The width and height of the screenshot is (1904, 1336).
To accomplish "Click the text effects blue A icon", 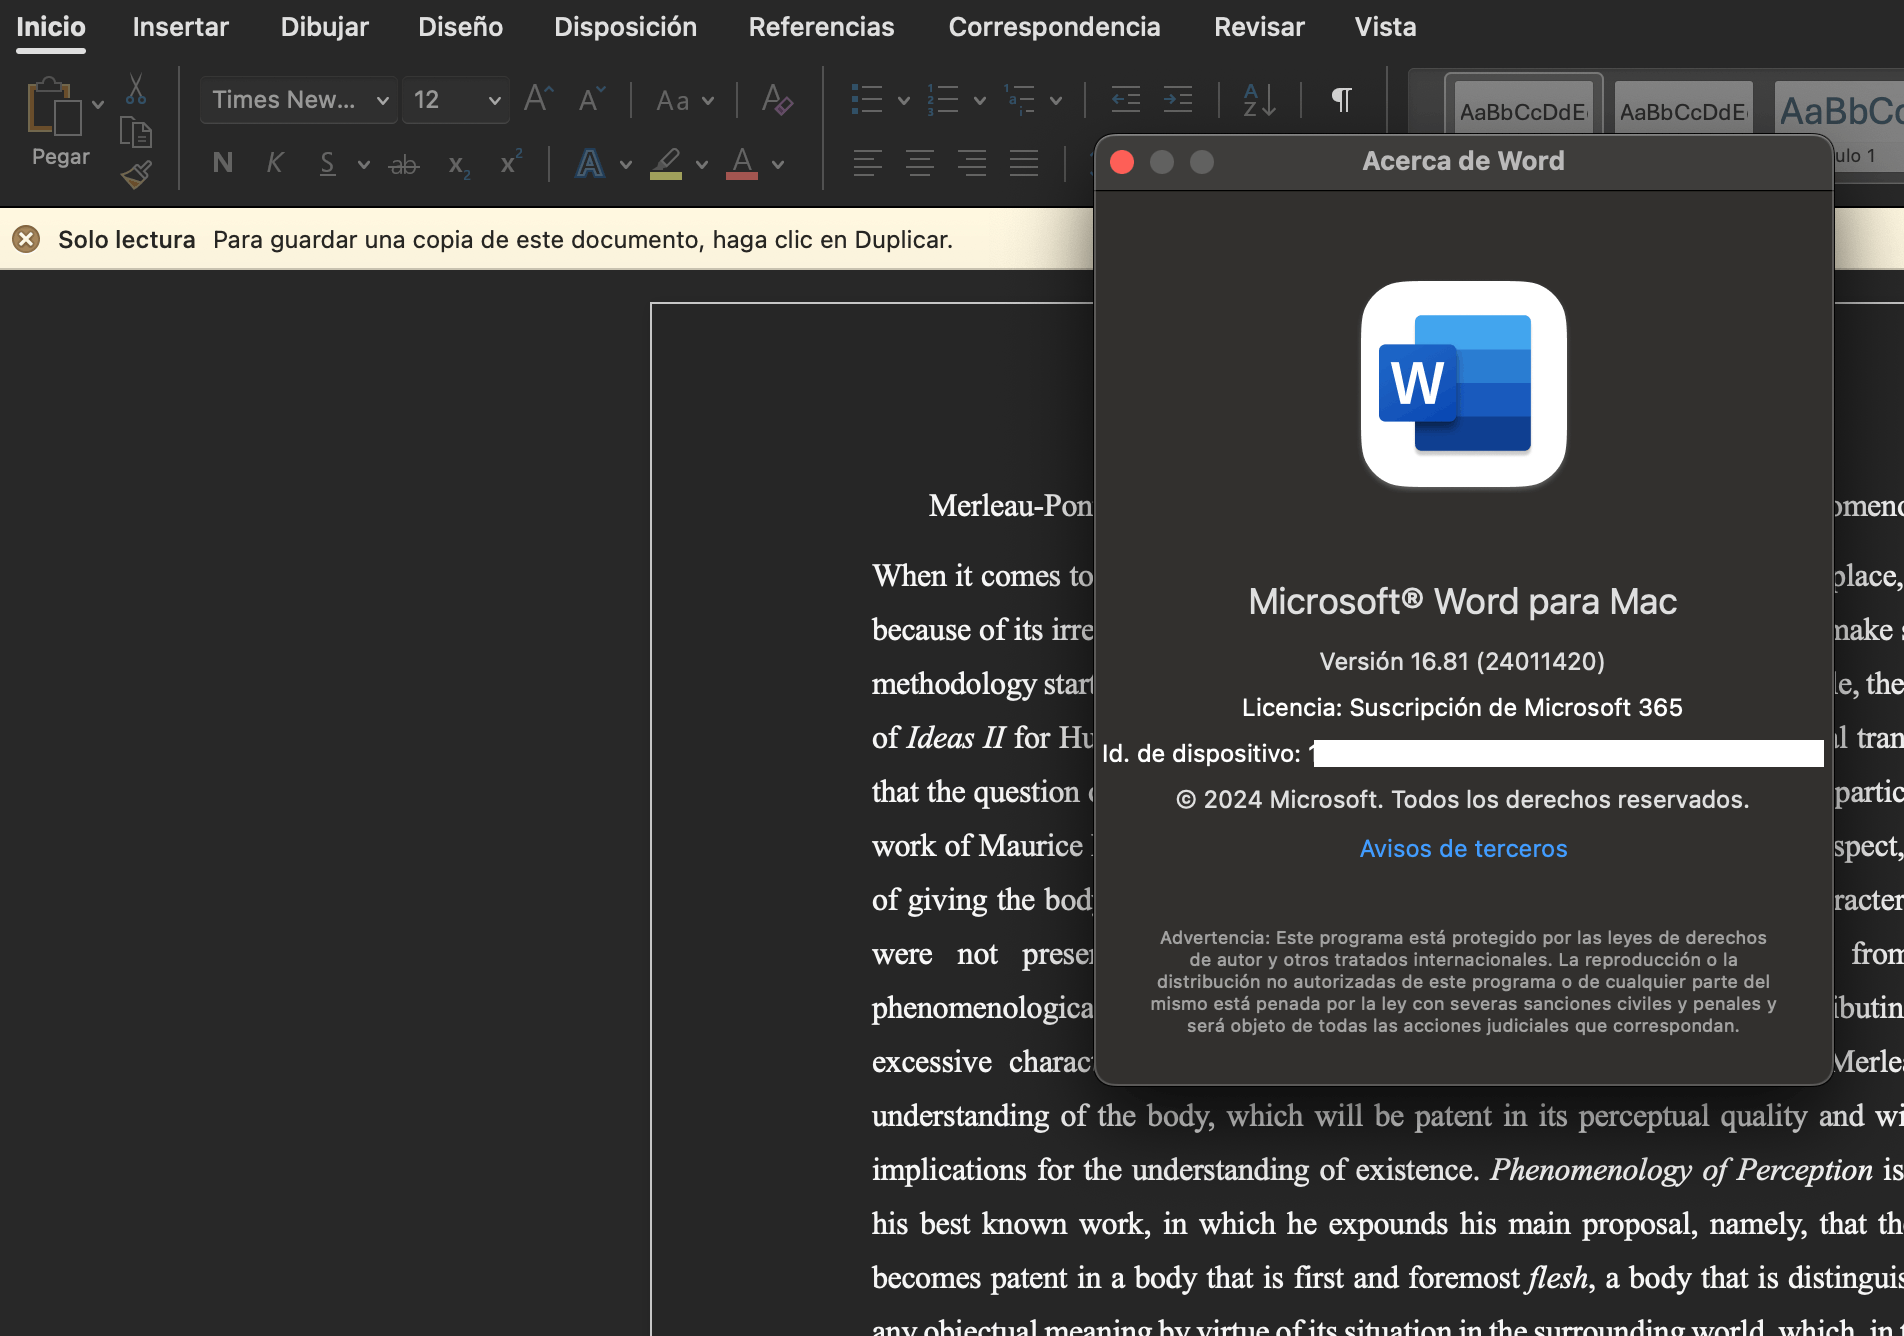I will coord(590,163).
